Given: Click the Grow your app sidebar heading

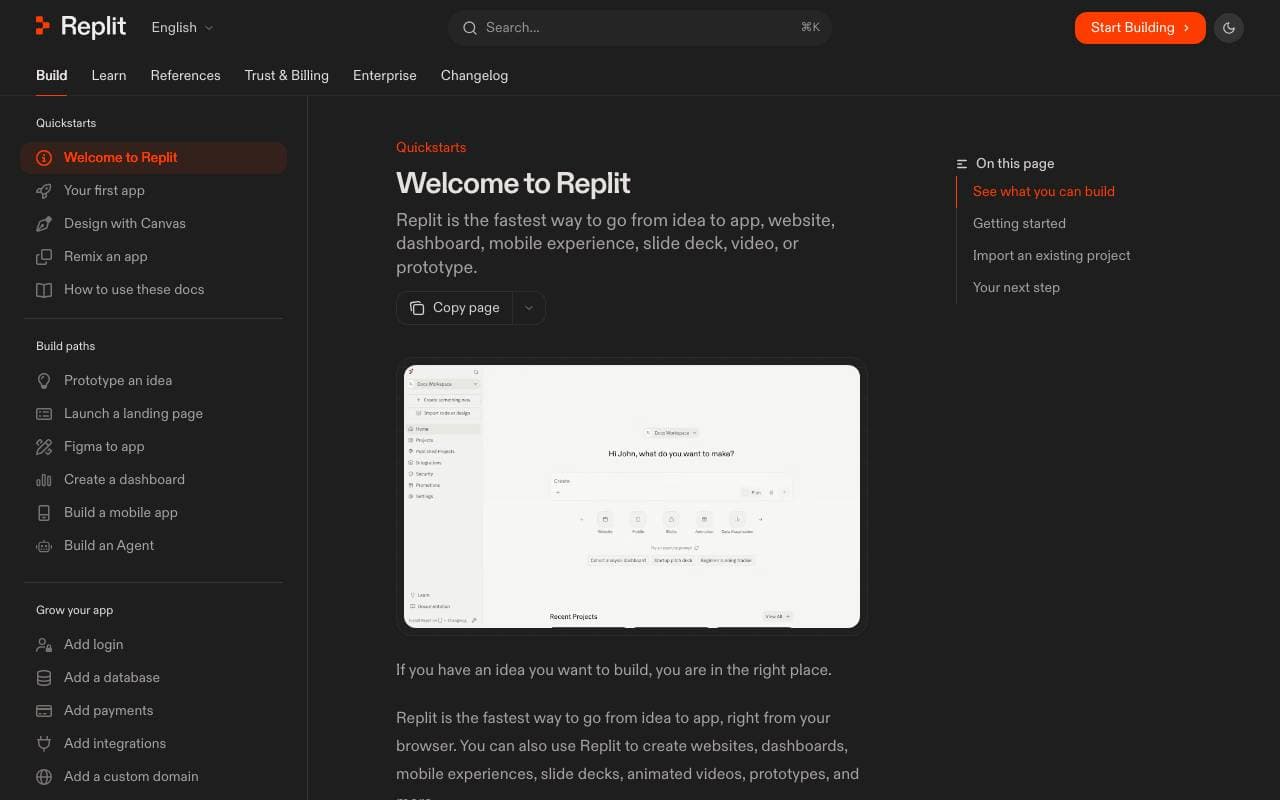Looking at the screenshot, I should [74, 610].
